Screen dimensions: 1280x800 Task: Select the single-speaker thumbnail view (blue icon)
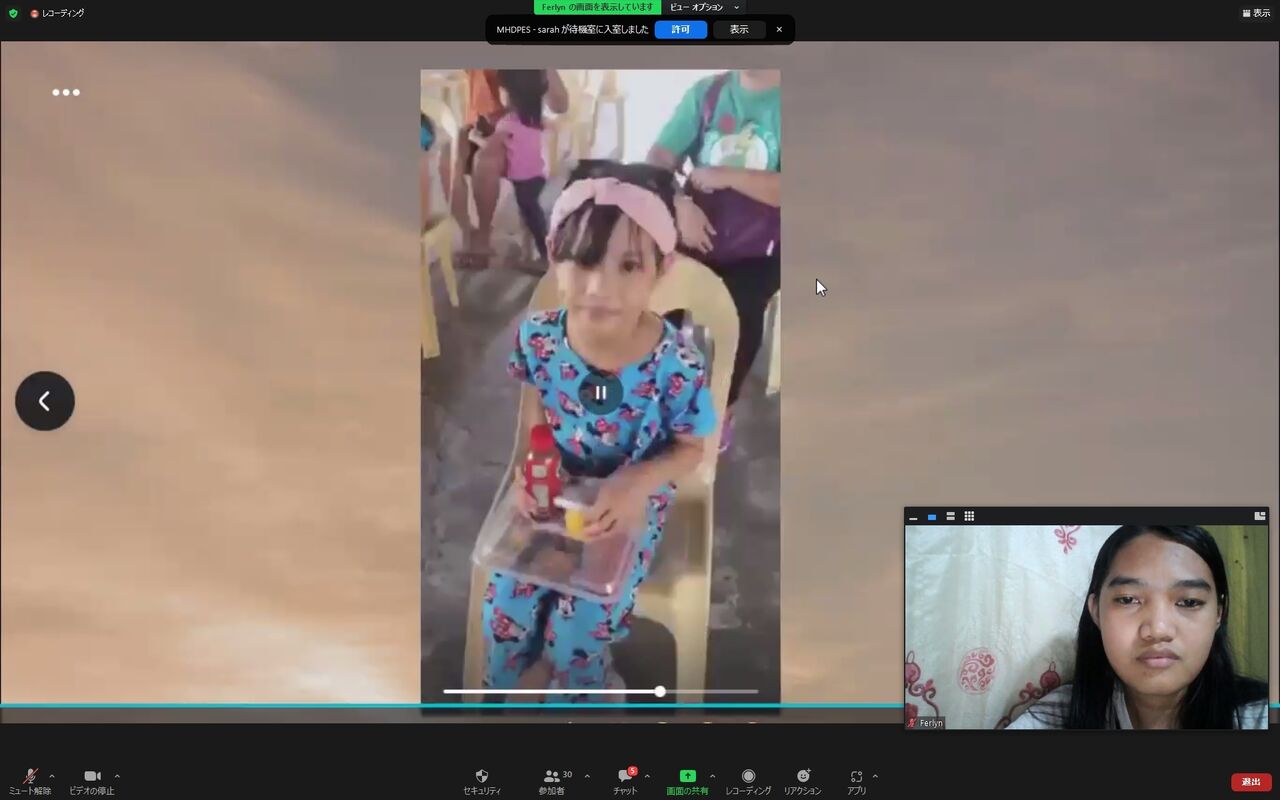click(x=932, y=517)
